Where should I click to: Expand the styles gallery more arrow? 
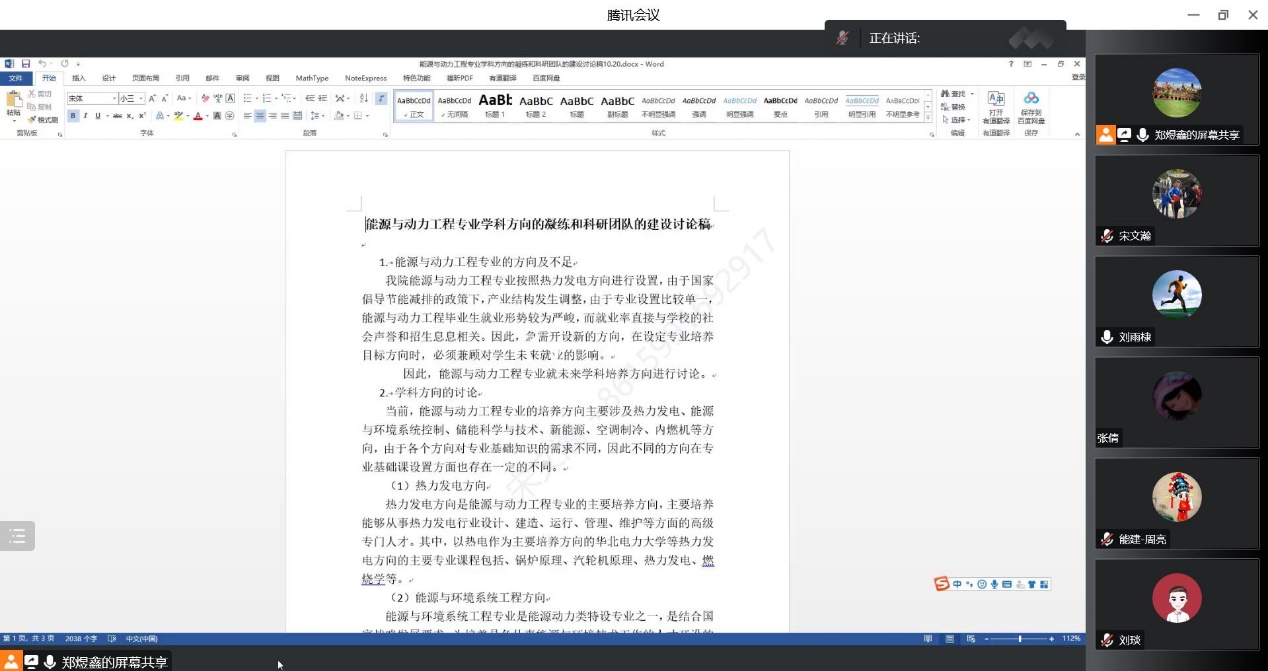[928, 115]
